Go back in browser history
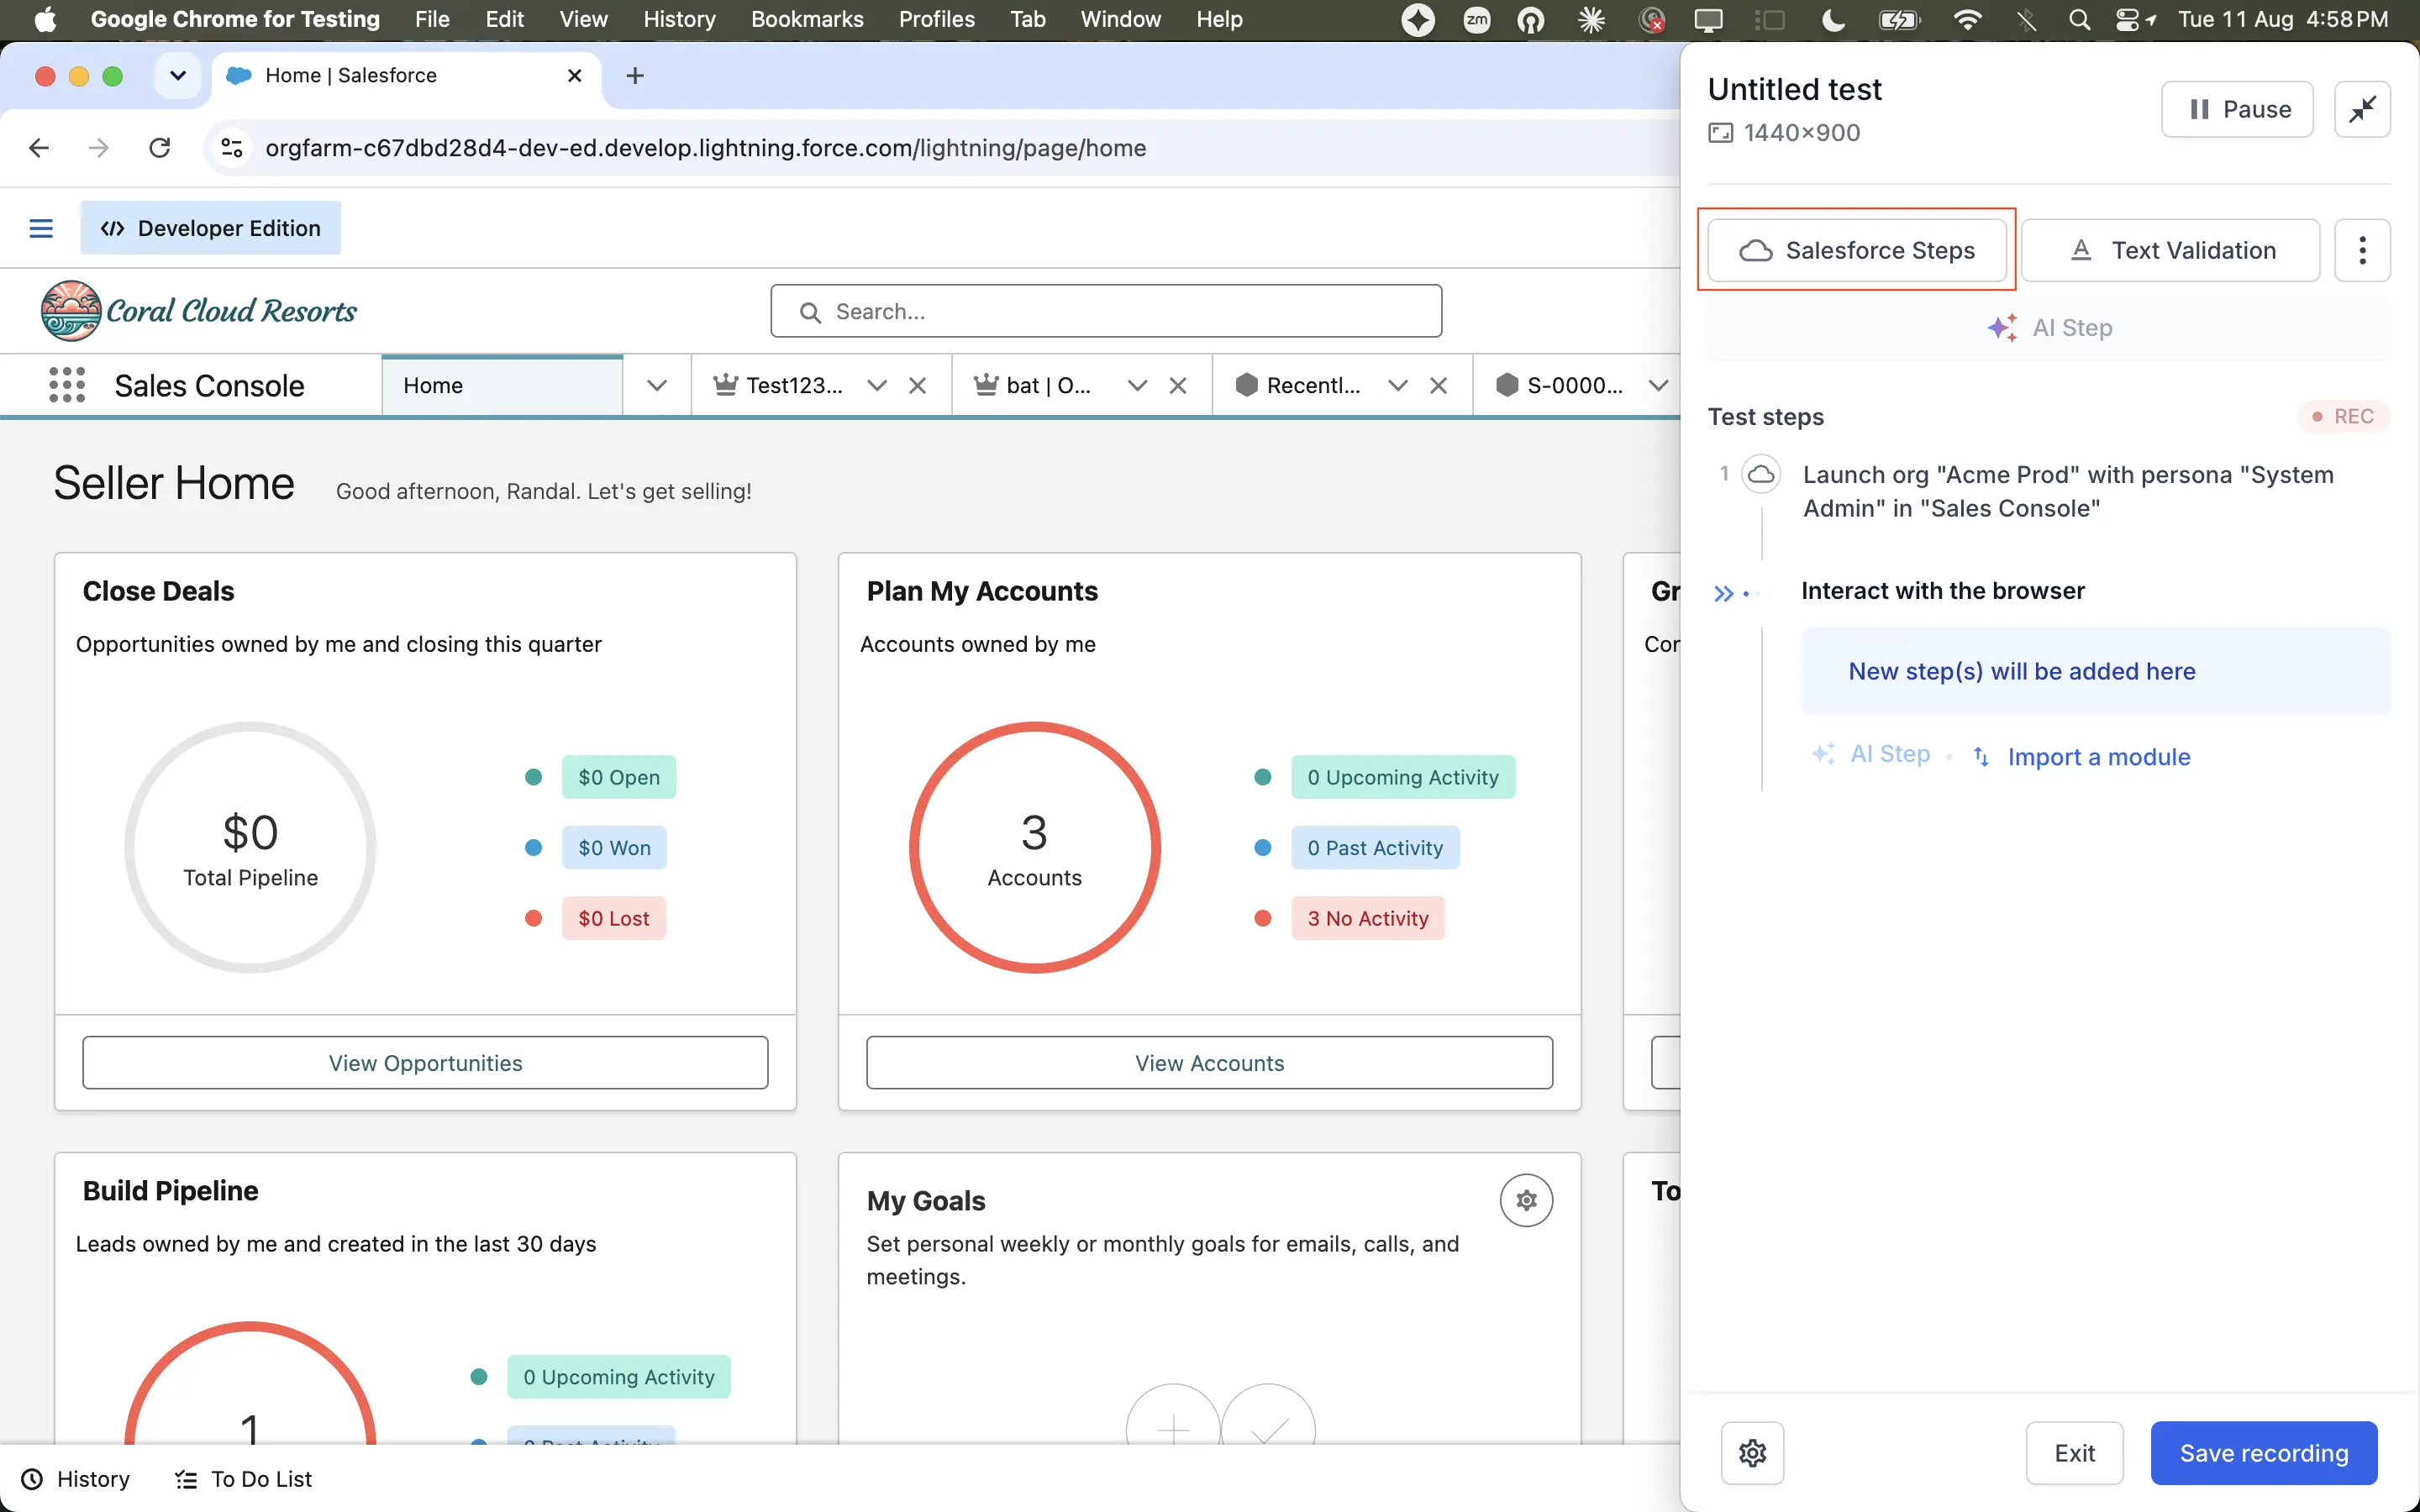The width and height of the screenshot is (2420, 1512). [x=39, y=148]
